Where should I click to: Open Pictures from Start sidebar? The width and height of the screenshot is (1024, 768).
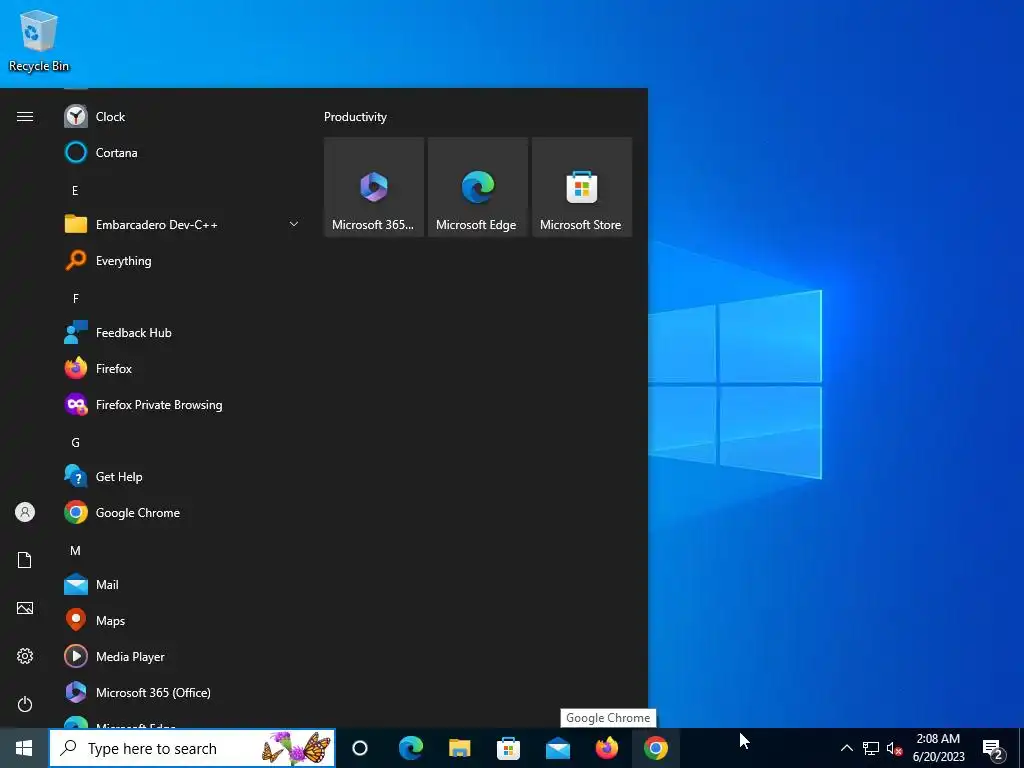pos(25,608)
